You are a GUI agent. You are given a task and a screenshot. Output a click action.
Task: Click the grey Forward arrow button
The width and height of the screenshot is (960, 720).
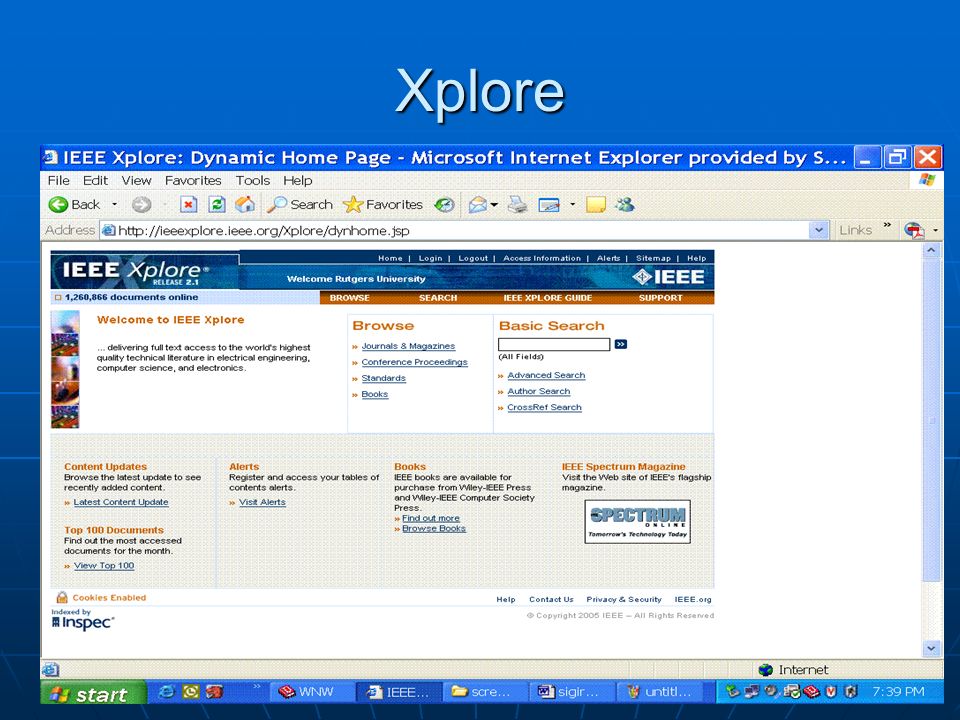point(141,204)
